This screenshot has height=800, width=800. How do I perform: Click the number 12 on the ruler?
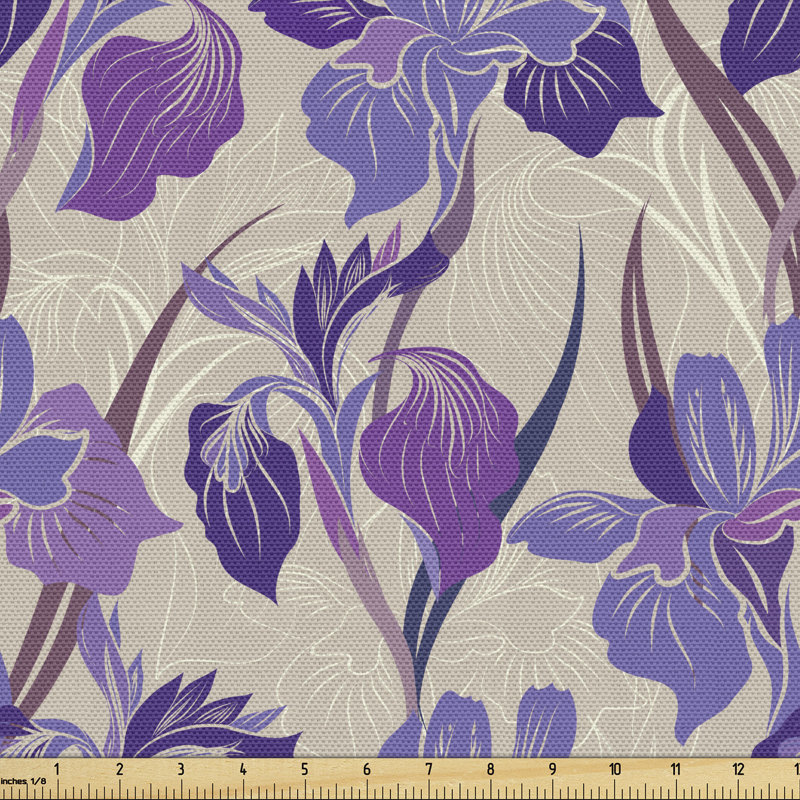[x=738, y=769]
